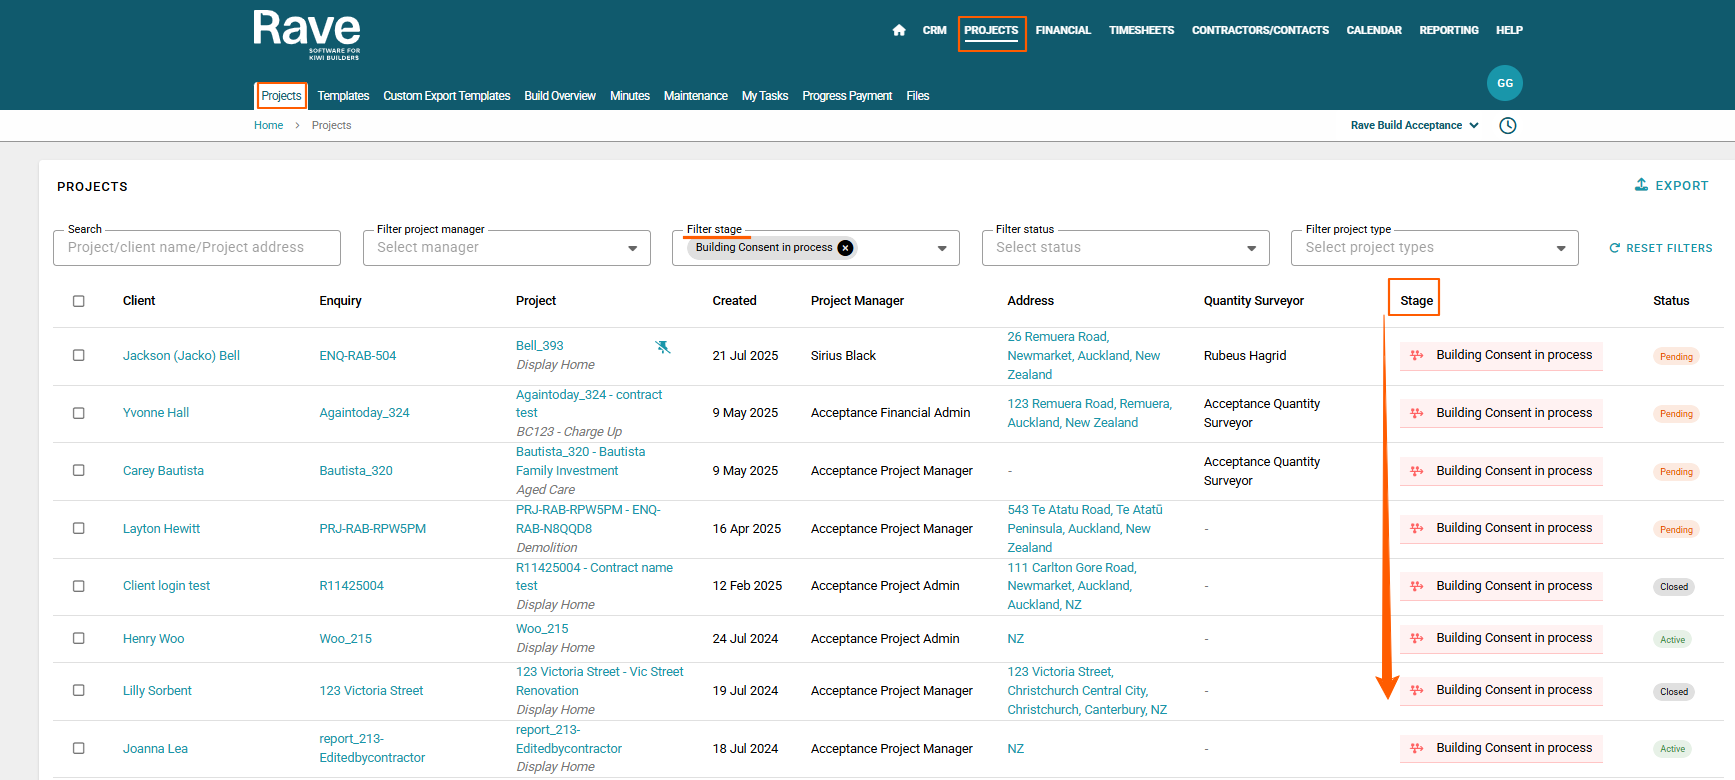Viewport: 1735px width, 780px height.
Task: Click the stage icon in Client login test row
Action: click(x=1417, y=586)
